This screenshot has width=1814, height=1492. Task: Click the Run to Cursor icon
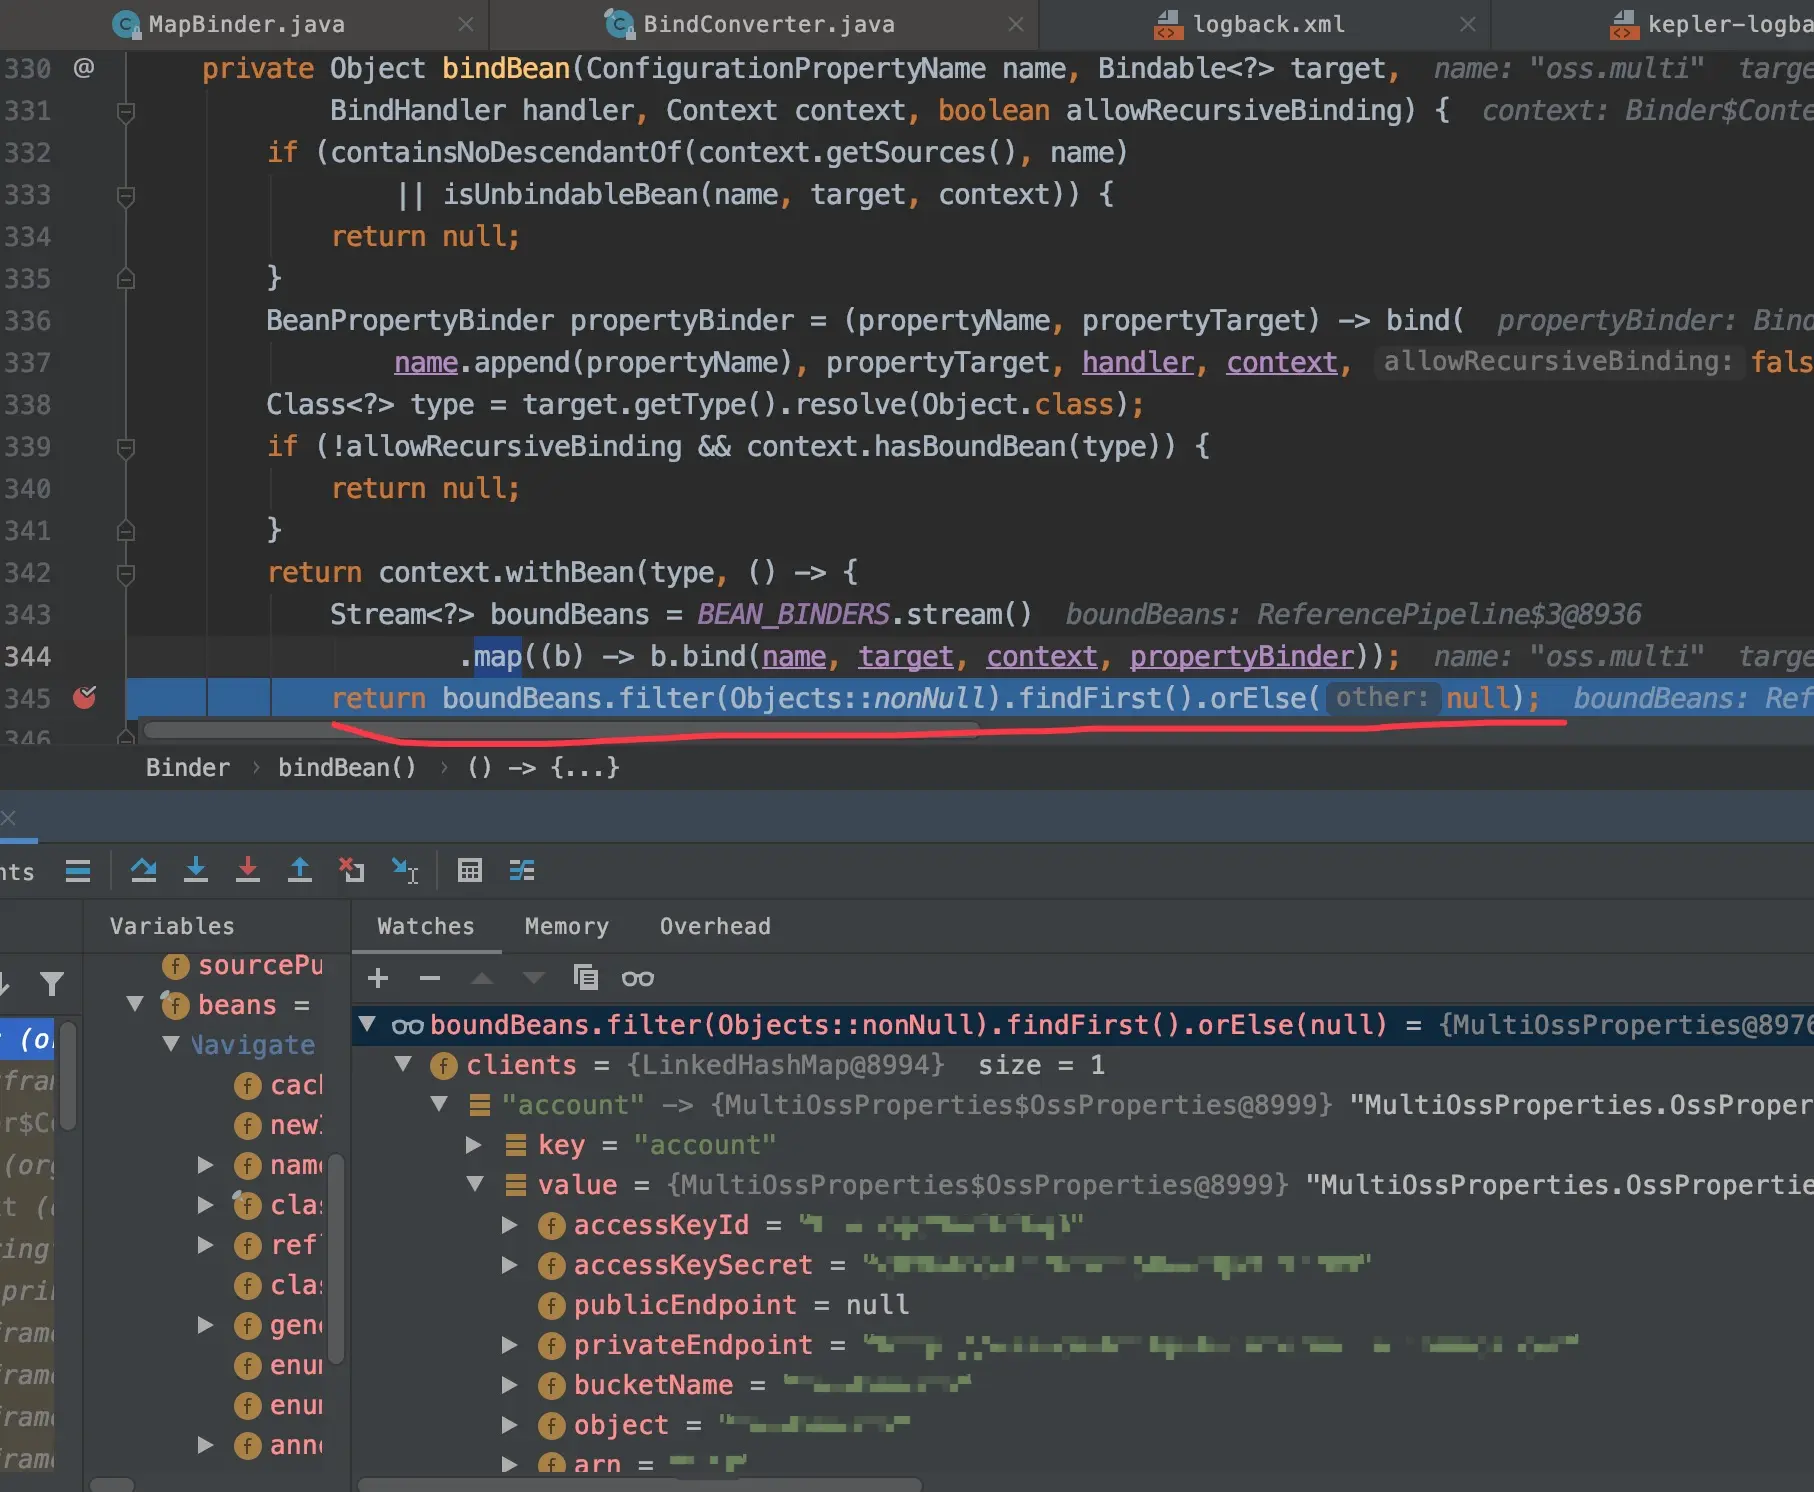click(x=404, y=870)
